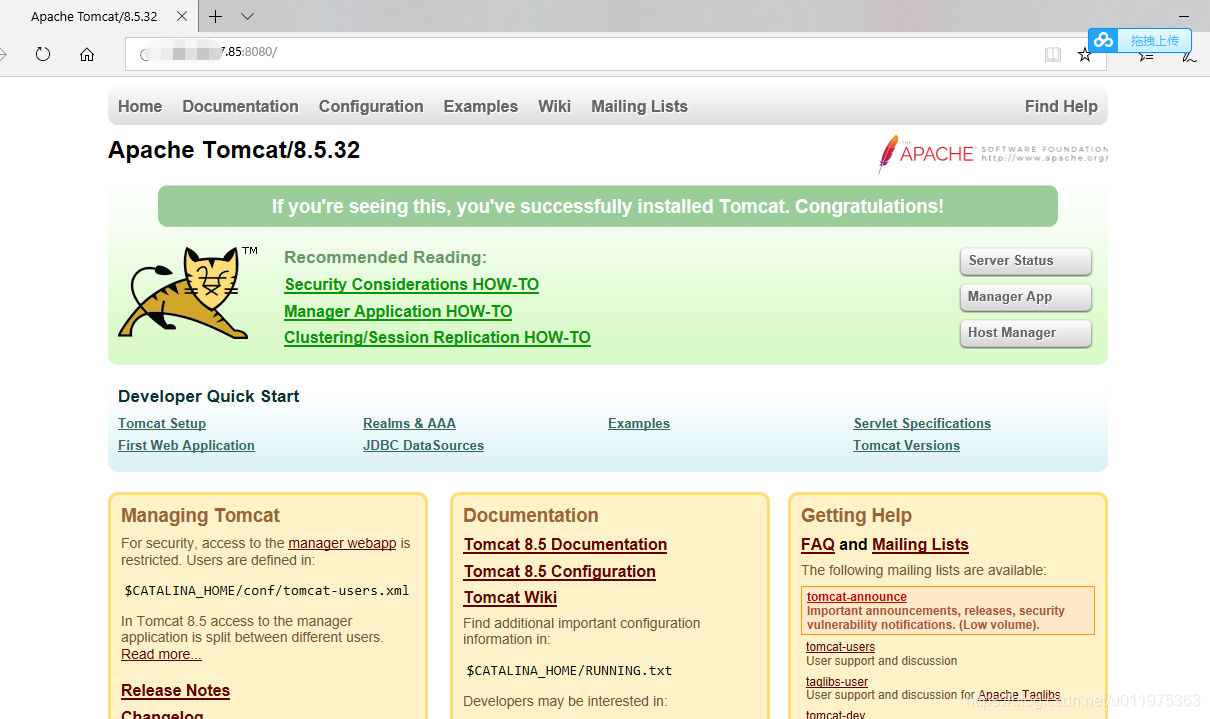Close the Apache Tomcat/8.5.32 tab

click(x=180, y=17)
